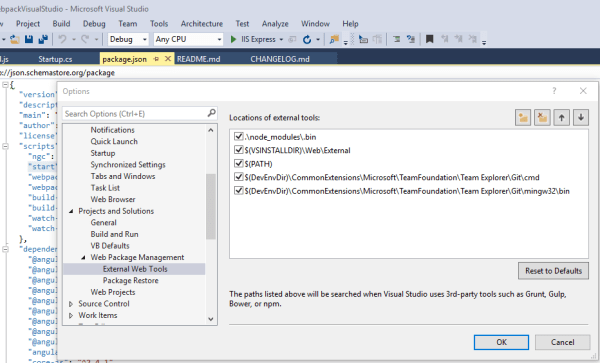600x363 pixels.
Task: Select Build and Run in options tree
Action: (x=114, y=234)
